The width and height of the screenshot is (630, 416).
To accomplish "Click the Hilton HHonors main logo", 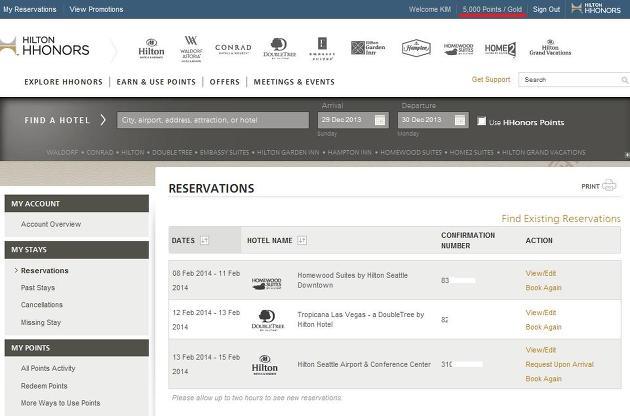I will 45,46.
